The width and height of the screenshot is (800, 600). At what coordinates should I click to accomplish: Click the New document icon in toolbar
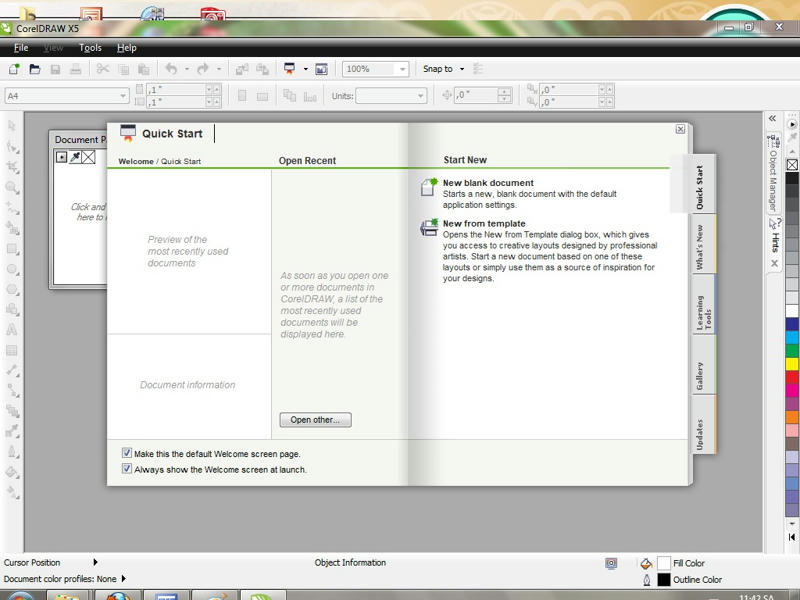click(x=14, y=69)
